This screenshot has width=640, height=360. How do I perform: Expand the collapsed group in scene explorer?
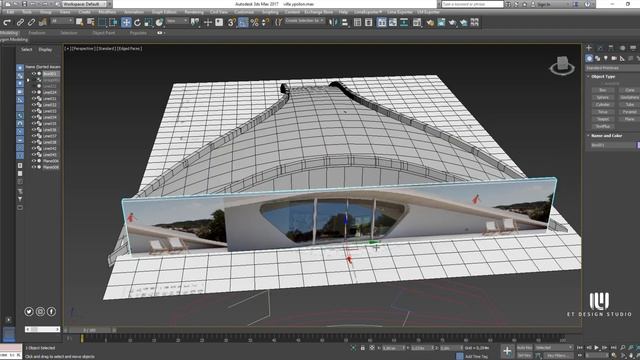pos(28,80)
